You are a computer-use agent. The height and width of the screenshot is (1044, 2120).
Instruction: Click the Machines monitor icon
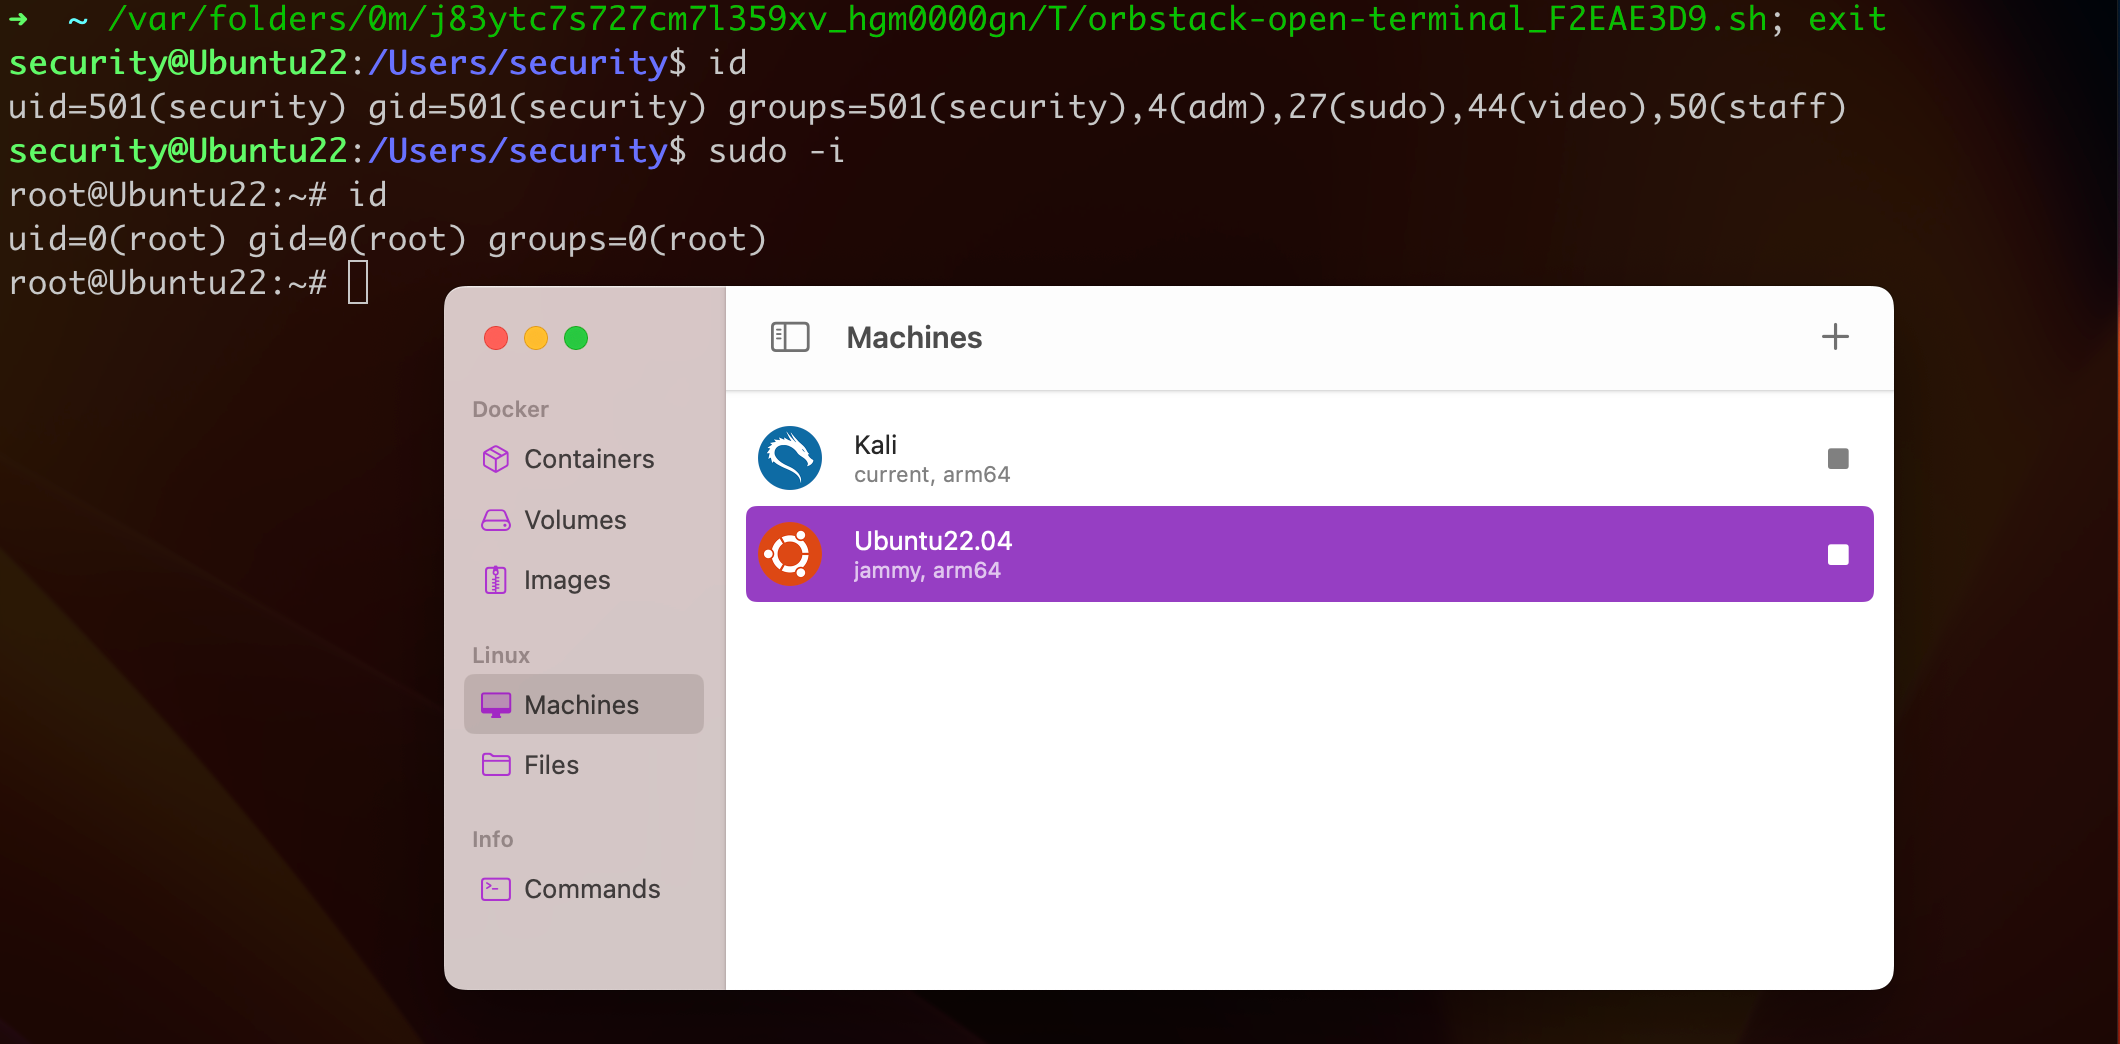(x=496, y=705)
